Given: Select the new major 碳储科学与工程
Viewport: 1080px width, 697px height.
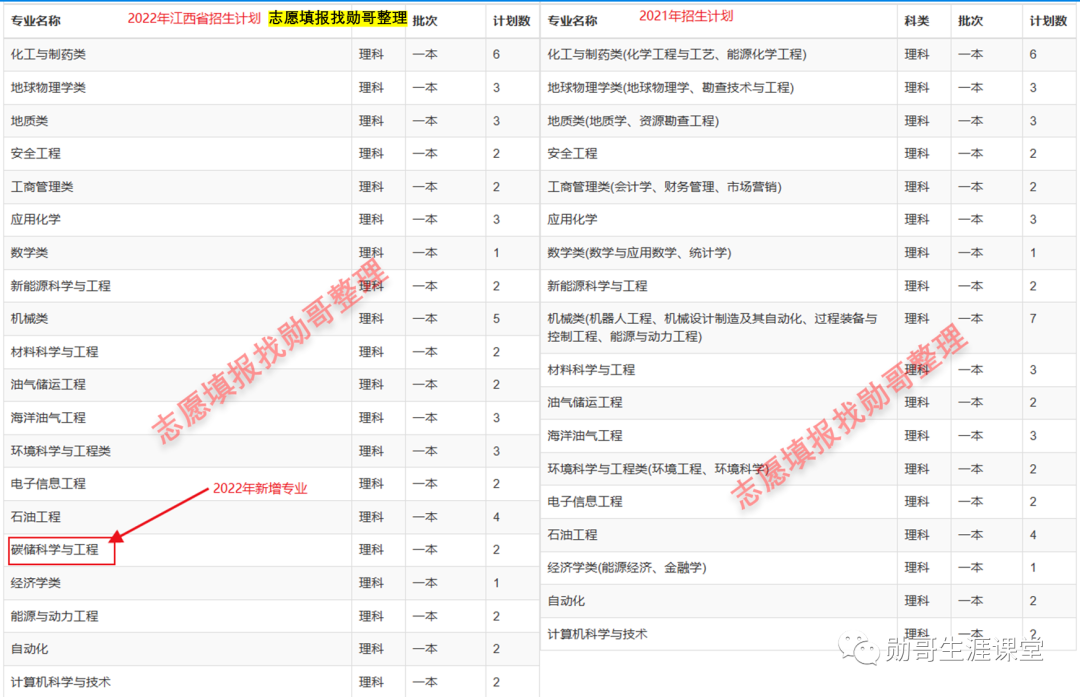Looking at the screenshot, I should tap(55, 550).
